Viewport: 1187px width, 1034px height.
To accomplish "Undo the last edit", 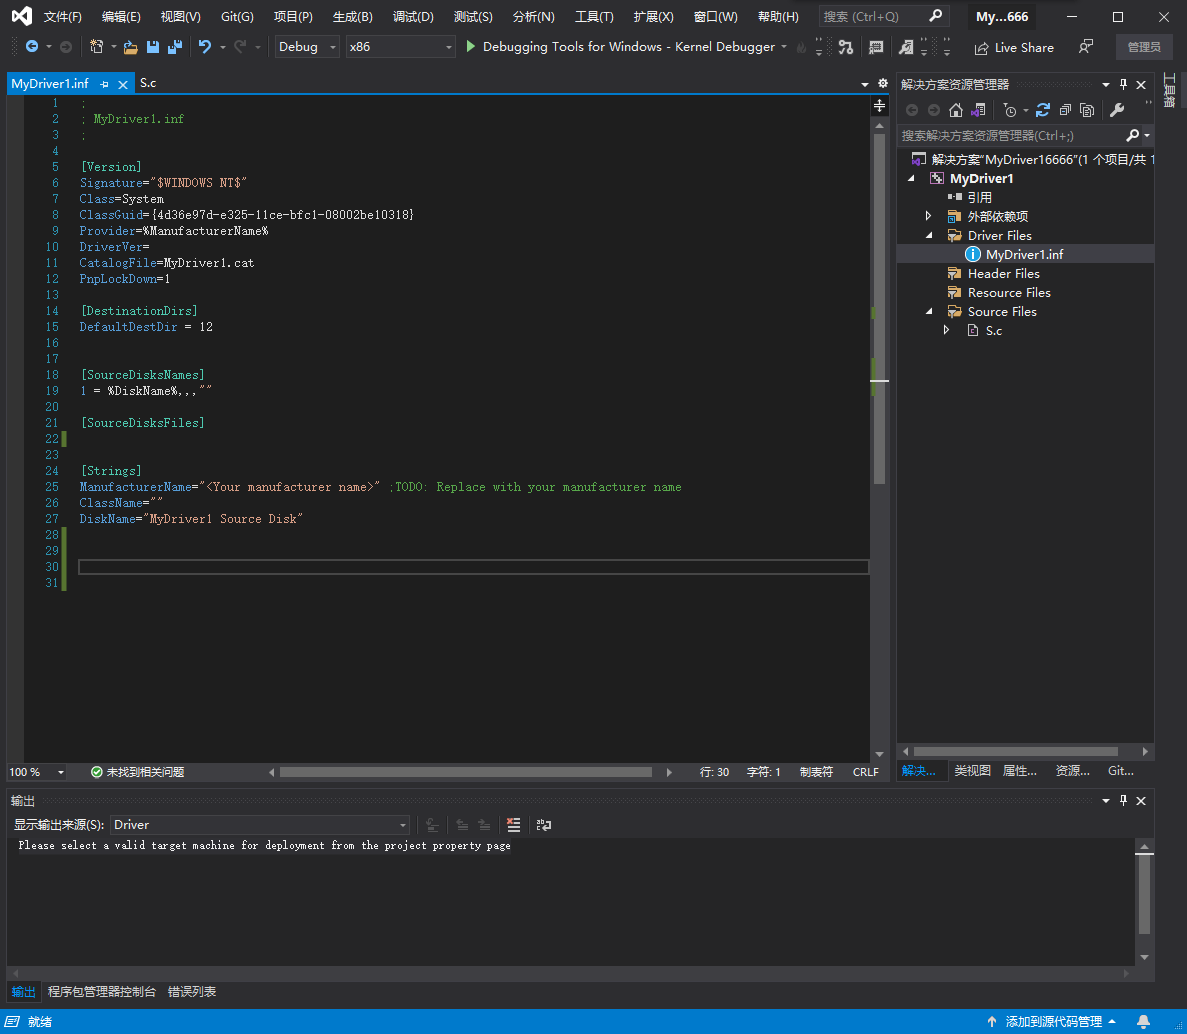I will click(x=204, y=47).
